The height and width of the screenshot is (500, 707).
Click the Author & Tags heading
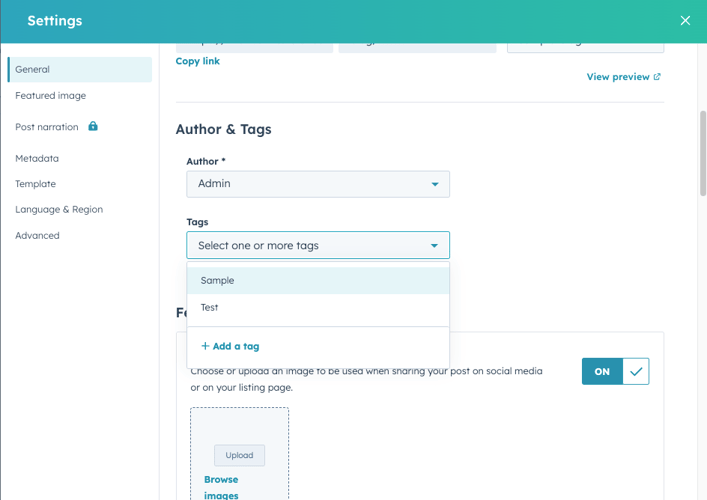coord(224,129)
